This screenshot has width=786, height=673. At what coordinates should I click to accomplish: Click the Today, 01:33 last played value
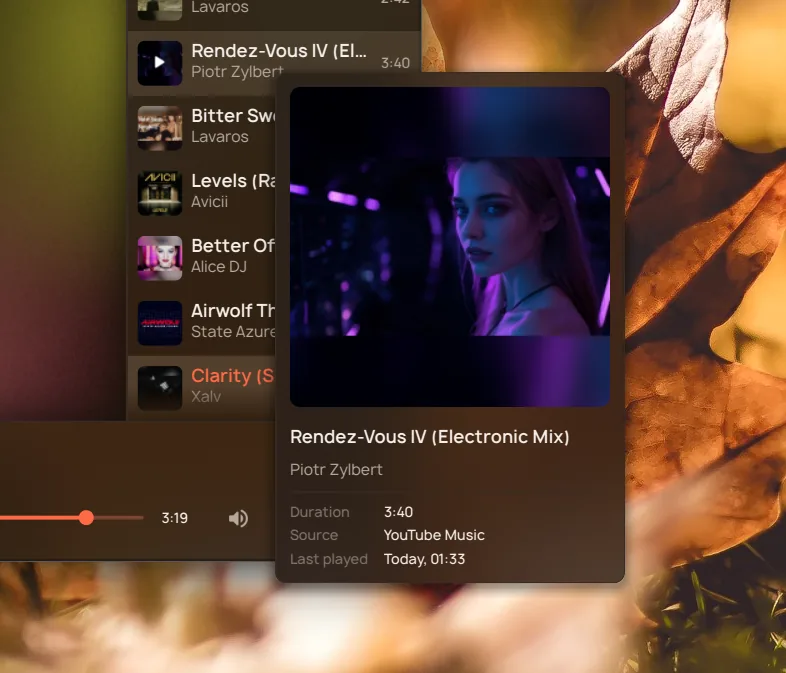point(425,559)
